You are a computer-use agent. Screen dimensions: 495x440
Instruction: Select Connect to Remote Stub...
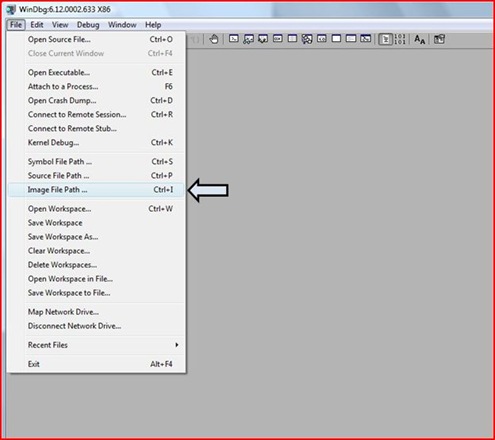(x=96, y=128)
